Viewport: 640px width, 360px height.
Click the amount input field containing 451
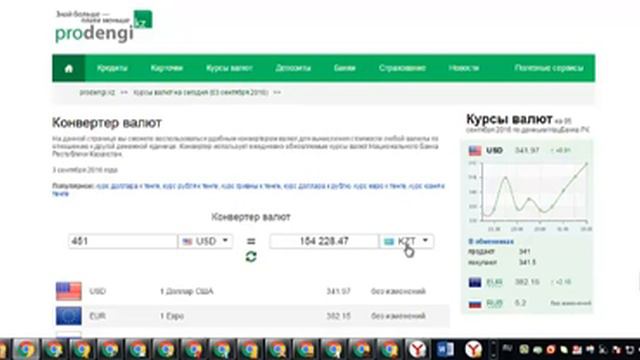tap(123, 241)
